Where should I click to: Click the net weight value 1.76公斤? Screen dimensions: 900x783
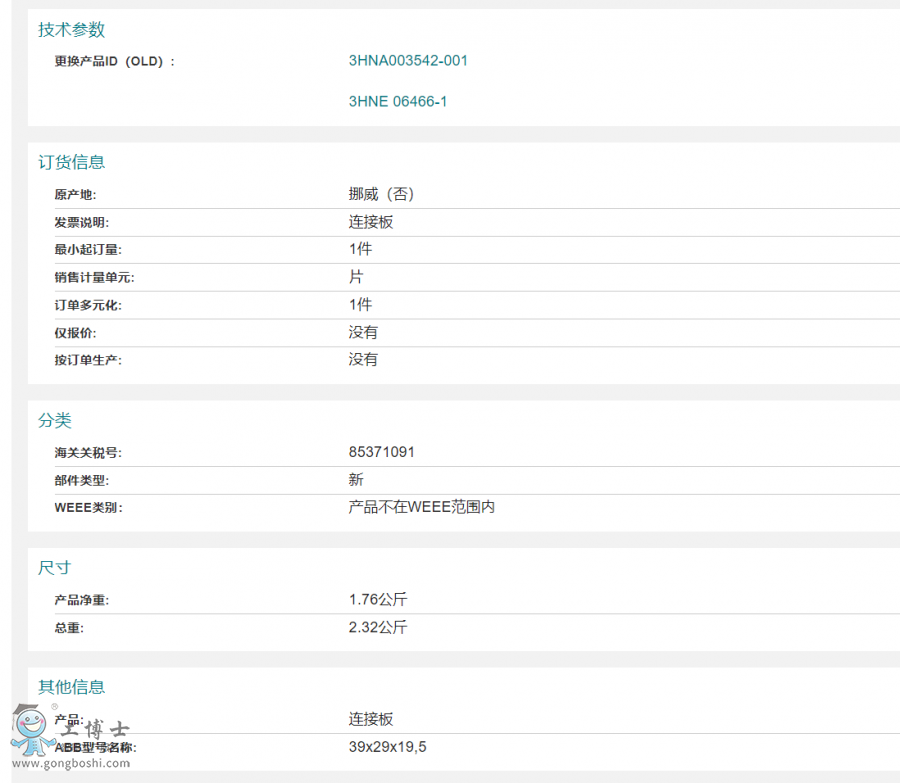coord(378,600)
